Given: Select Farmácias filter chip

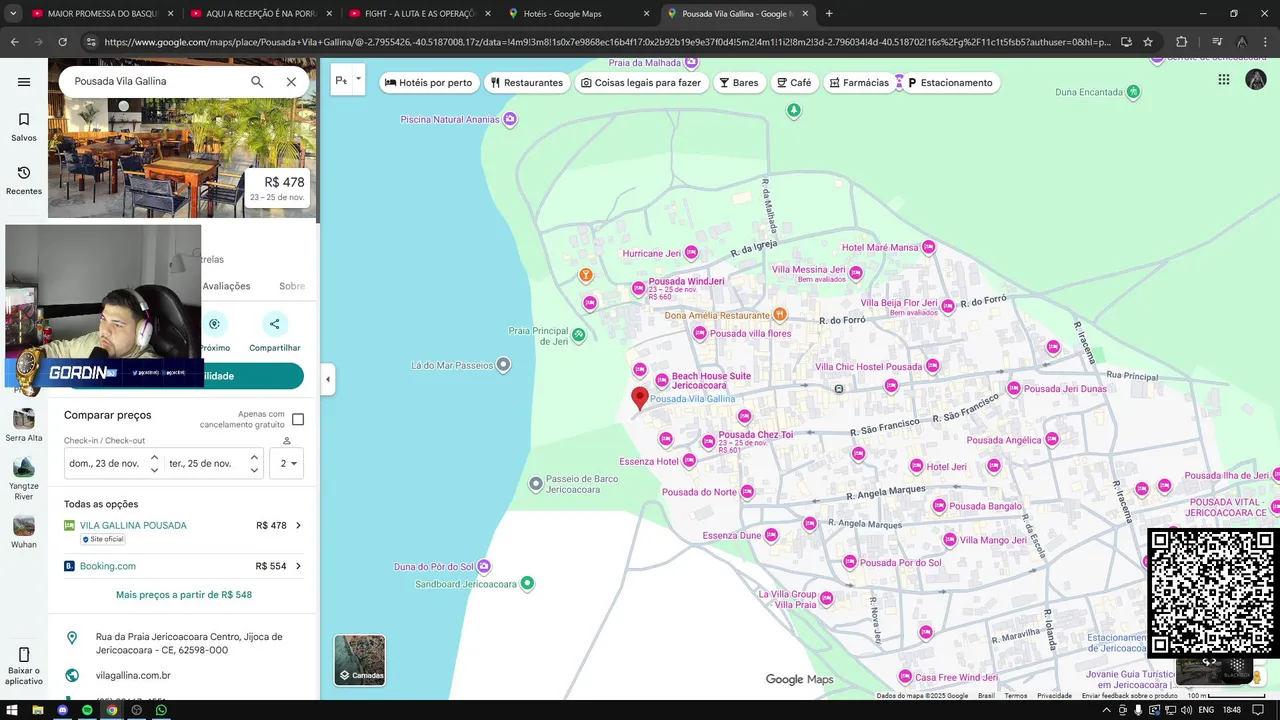Looking at the screenshot, I should point(858,83).
